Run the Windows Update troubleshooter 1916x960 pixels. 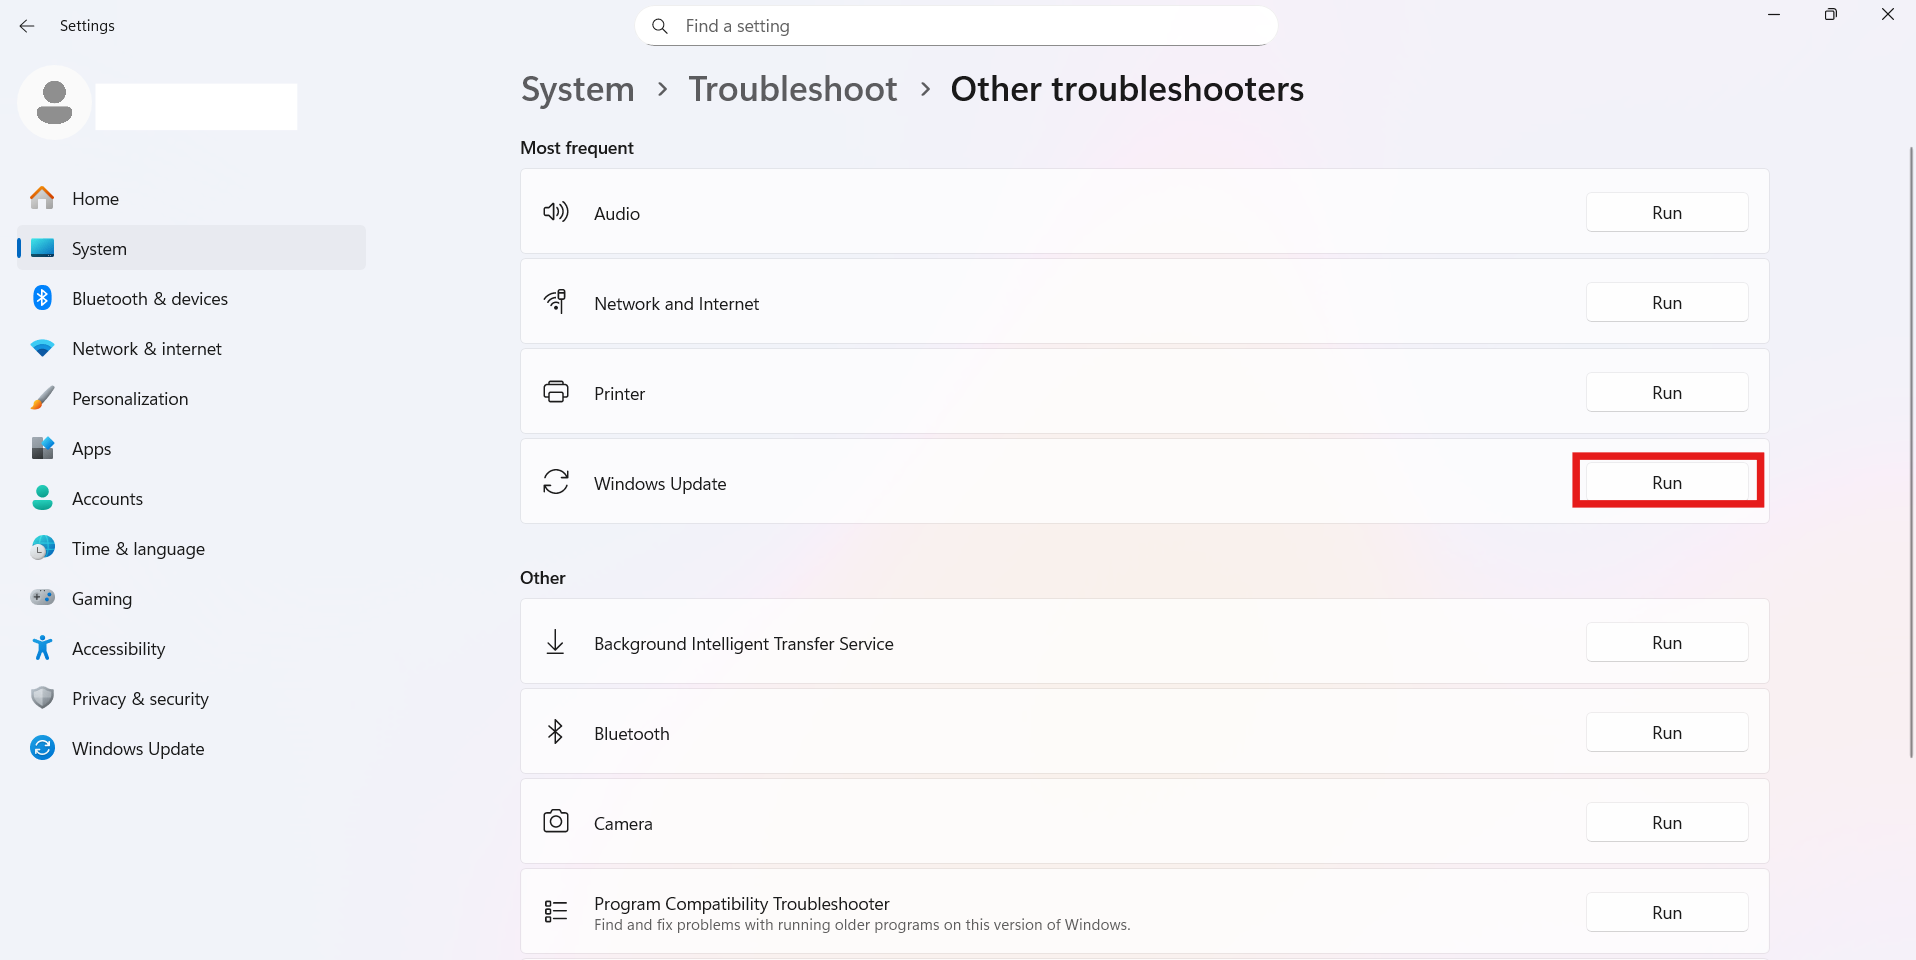[1666, 483]
